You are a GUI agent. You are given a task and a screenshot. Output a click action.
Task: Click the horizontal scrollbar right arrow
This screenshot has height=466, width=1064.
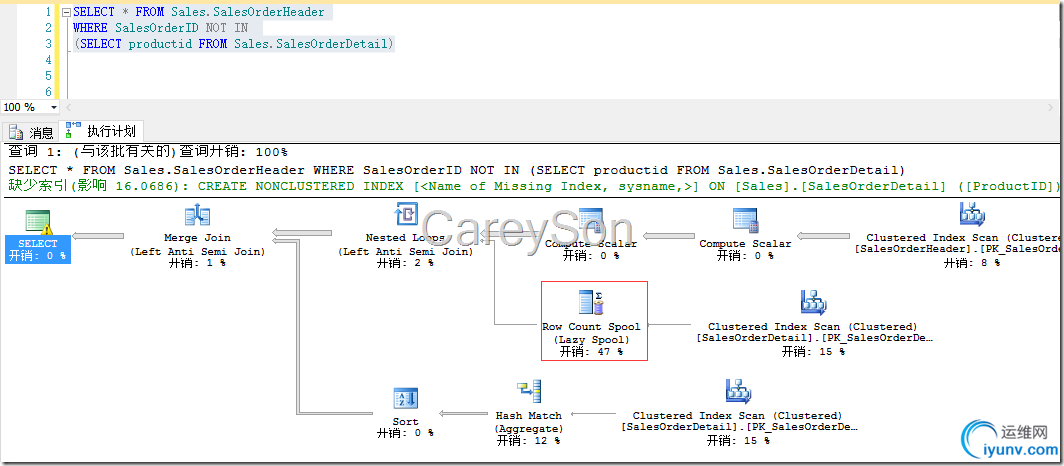pyautogui.click(x=1050, y=107)
